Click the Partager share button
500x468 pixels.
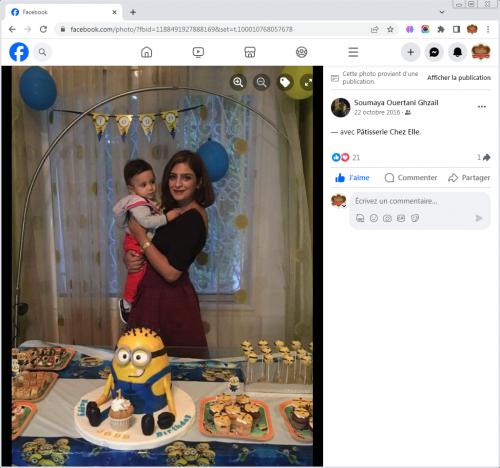(x=469, y=178)
